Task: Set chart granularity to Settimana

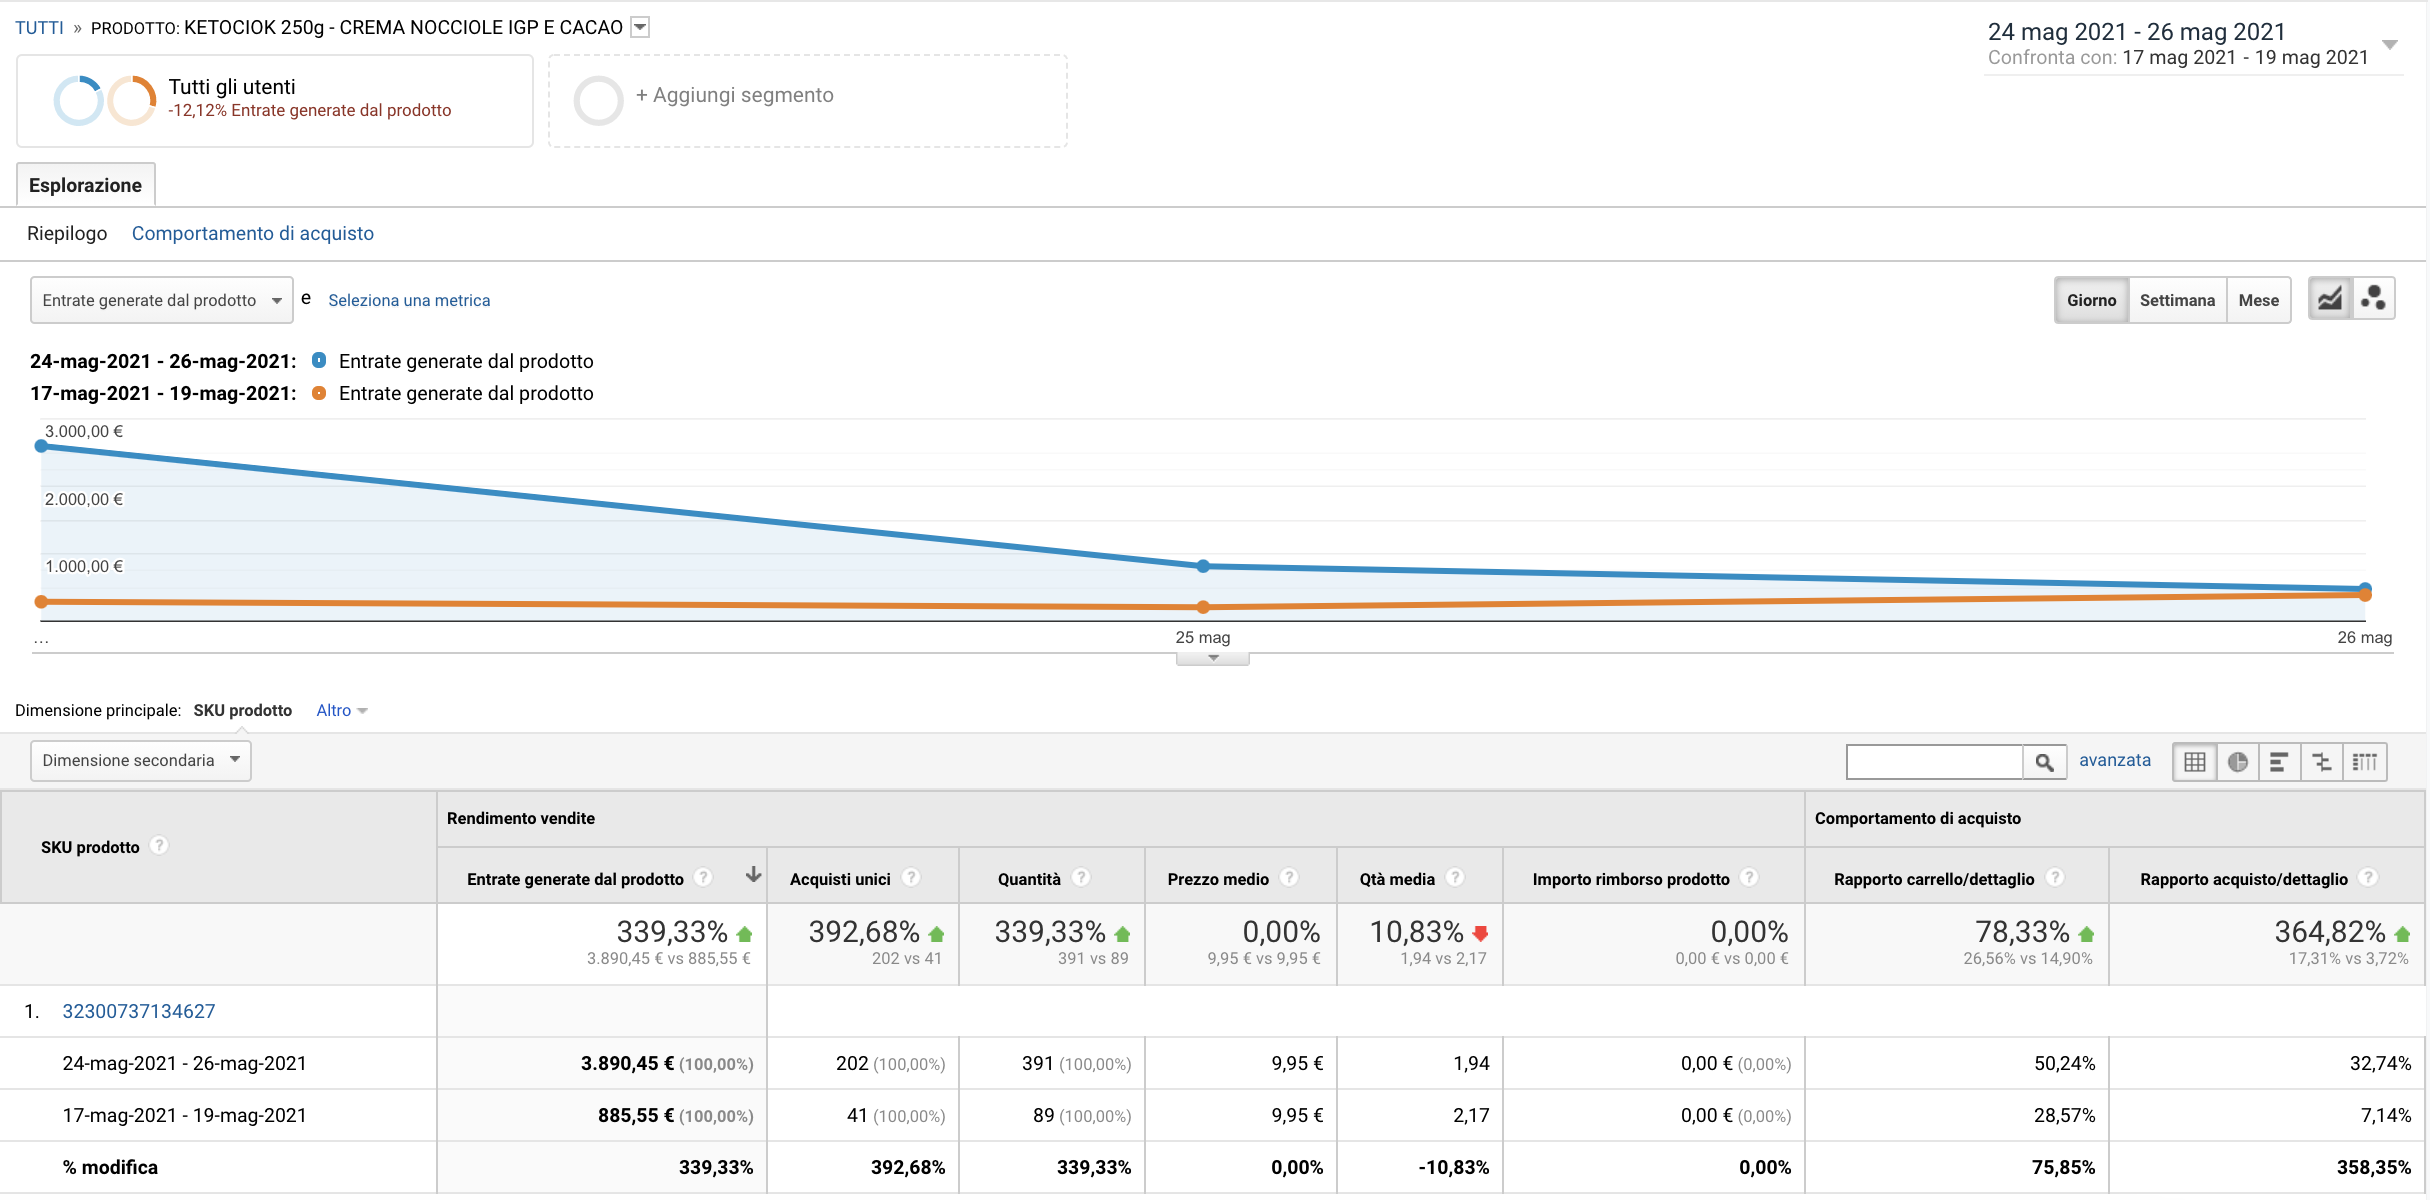Action: coord(2177,300)
